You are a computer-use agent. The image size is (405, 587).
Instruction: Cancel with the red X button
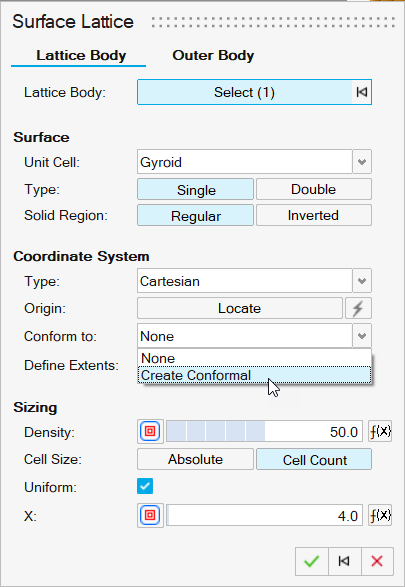pos(377,561)
